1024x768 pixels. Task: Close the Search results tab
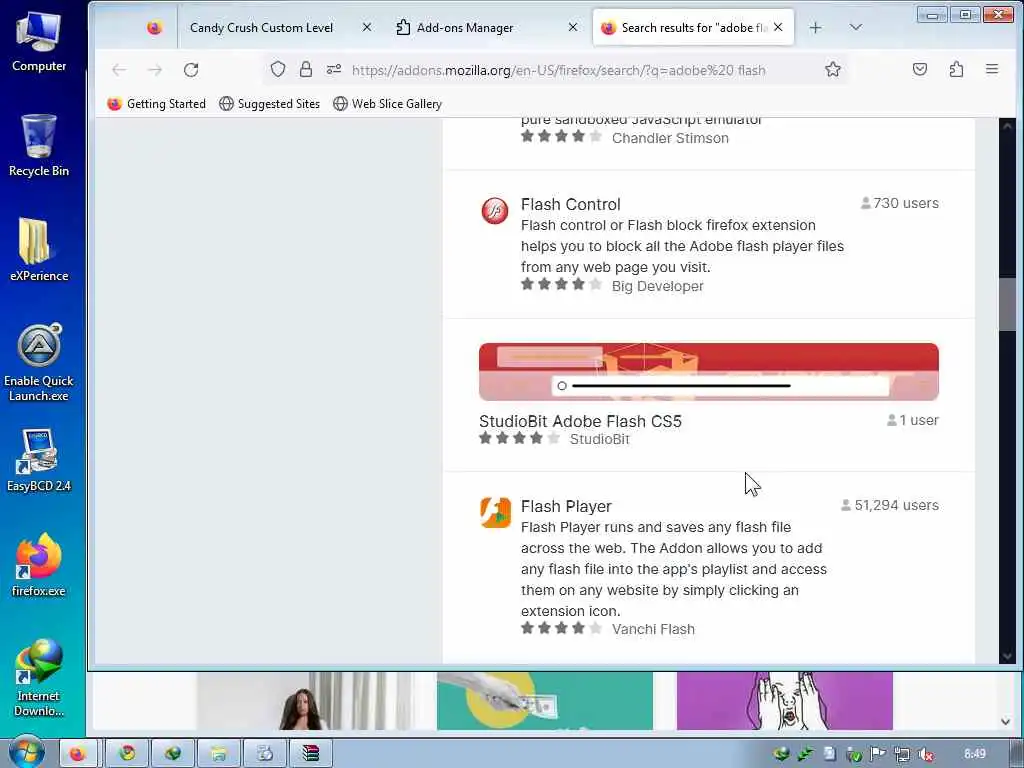(778, 27)
